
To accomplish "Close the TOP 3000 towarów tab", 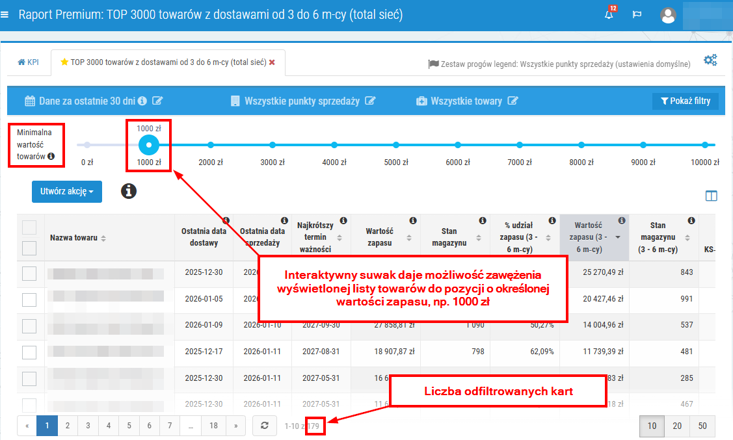I will (x=272, y=62).
